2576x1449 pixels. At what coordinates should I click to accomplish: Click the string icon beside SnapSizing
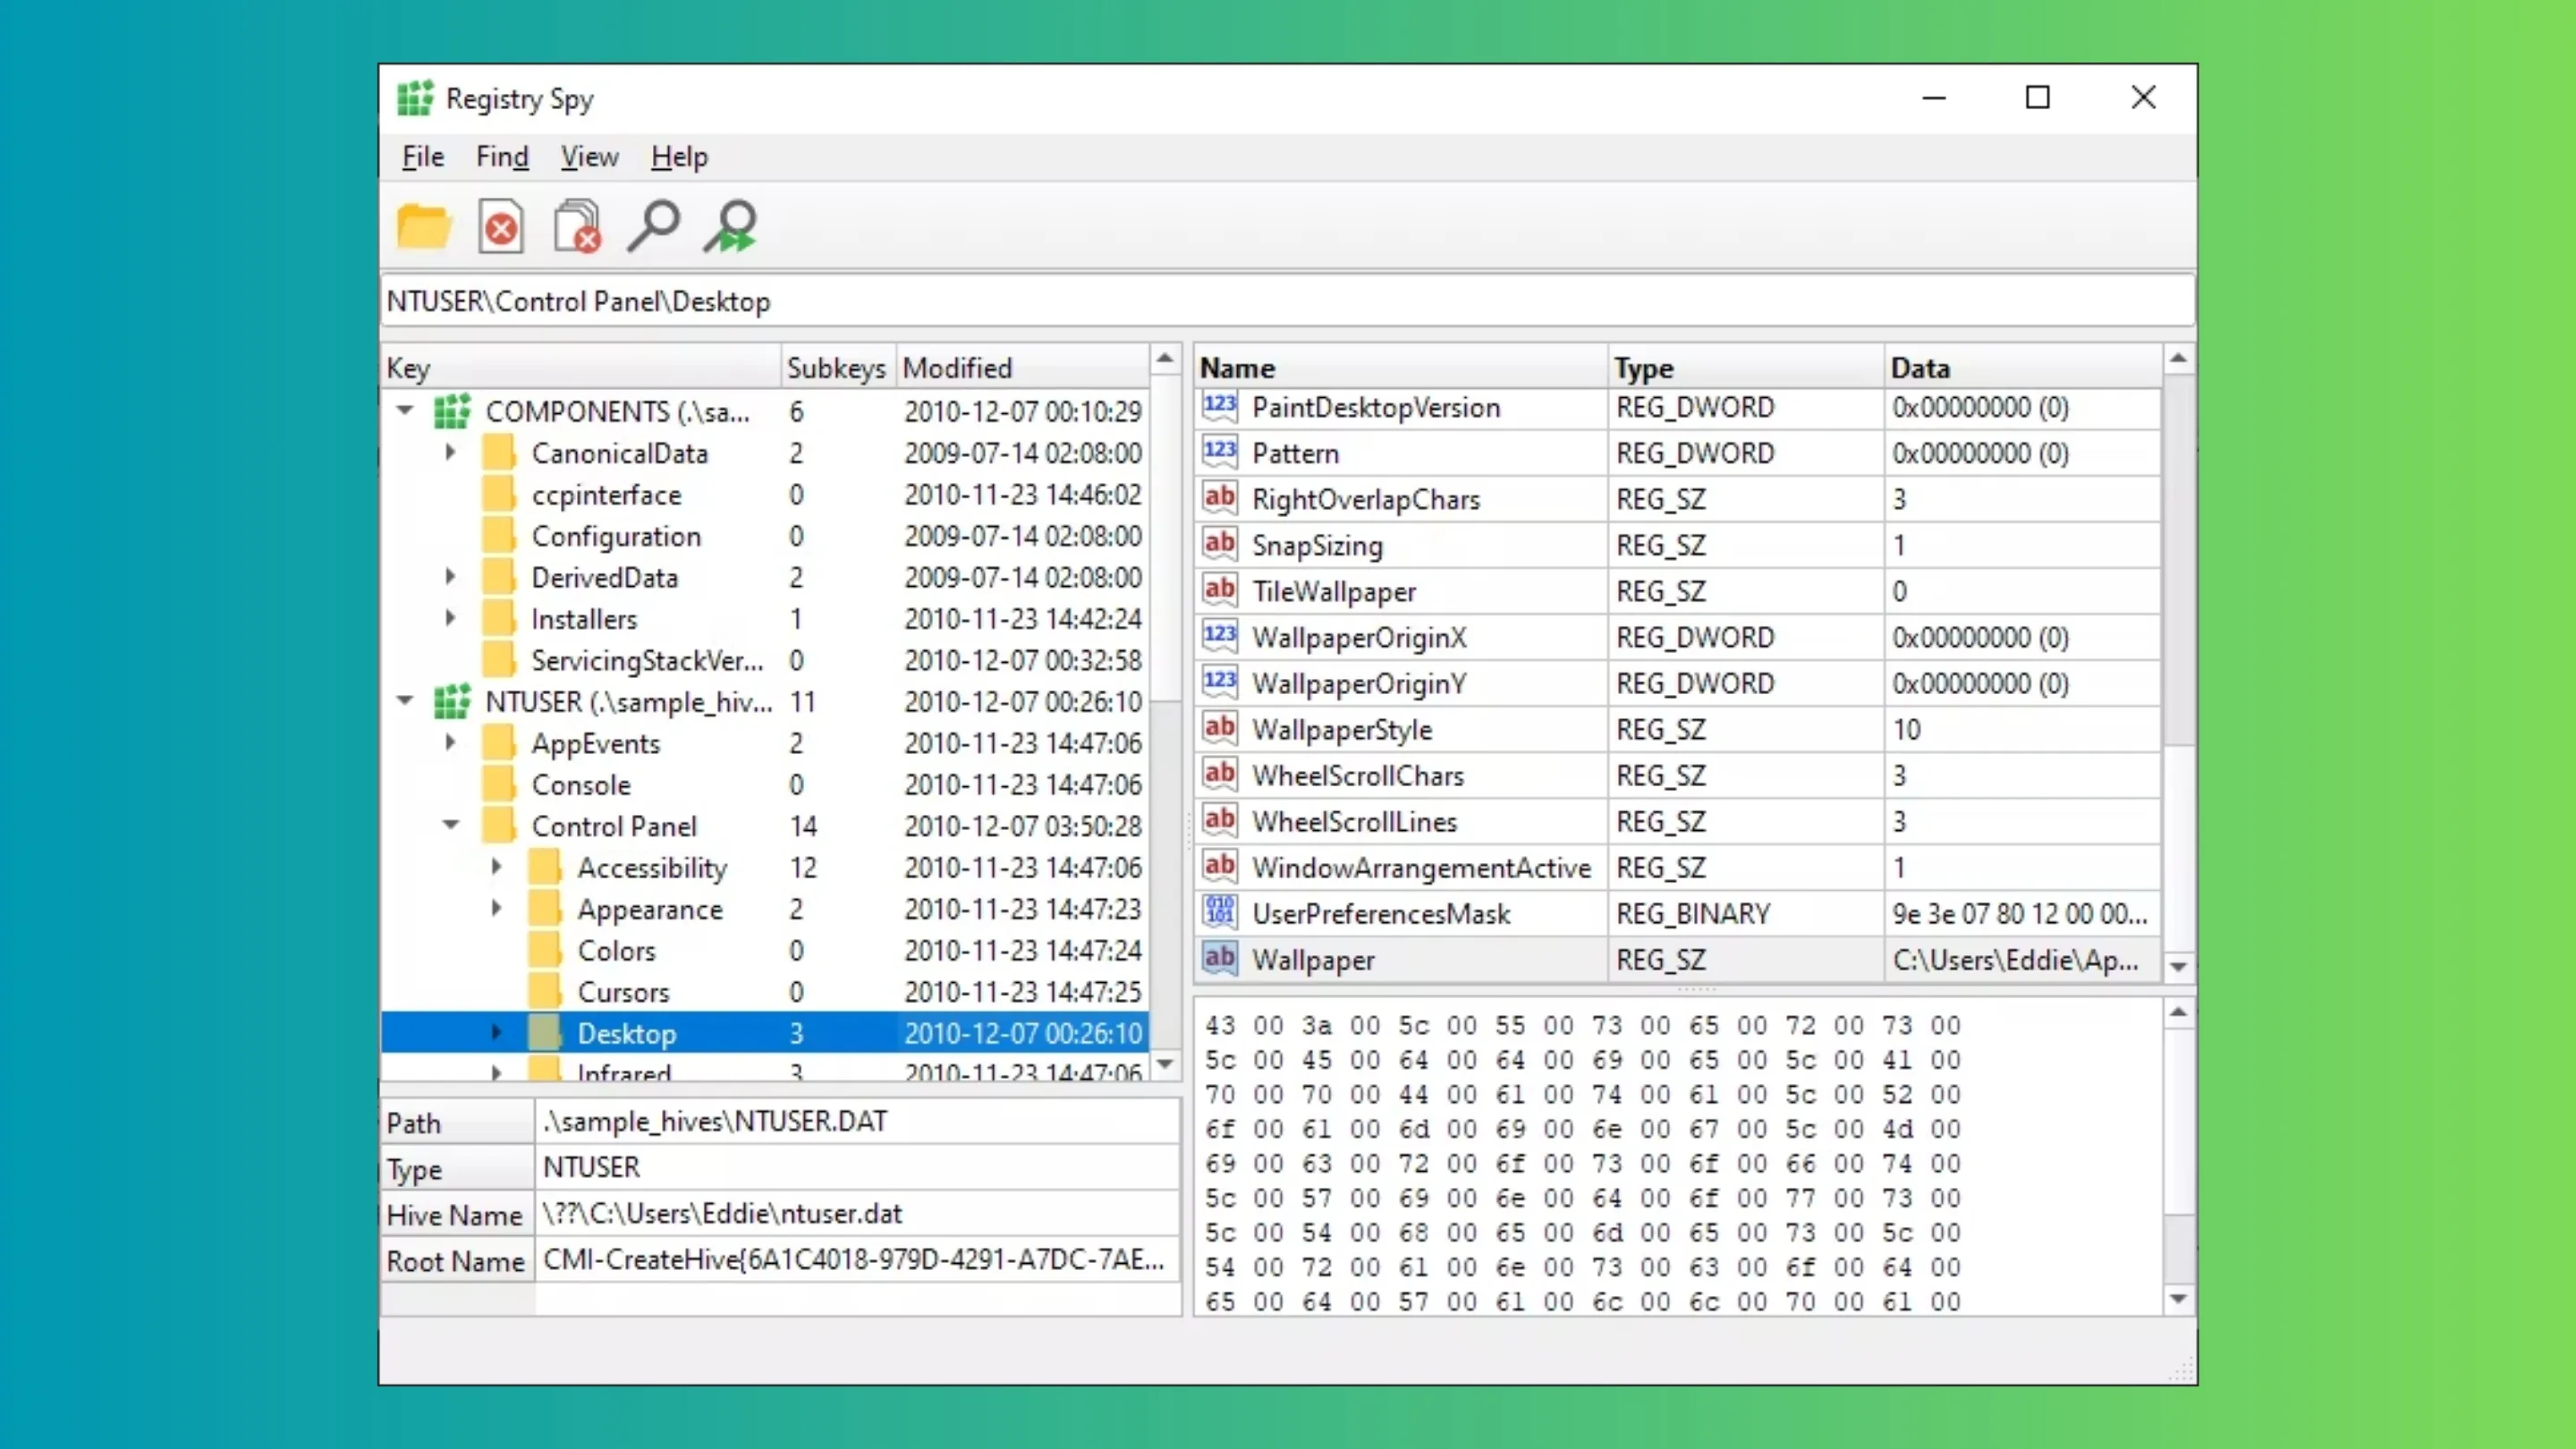click(x=1219, y=545)
